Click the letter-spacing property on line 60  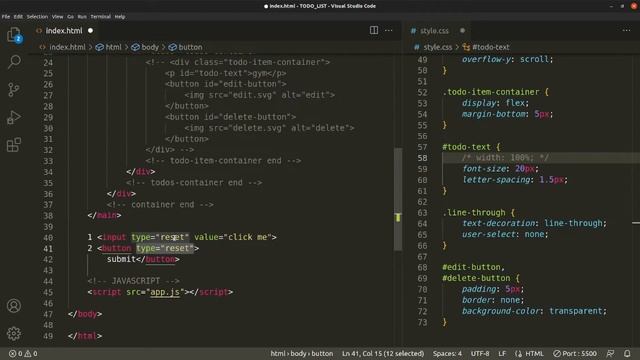click(x=496, y=180)
